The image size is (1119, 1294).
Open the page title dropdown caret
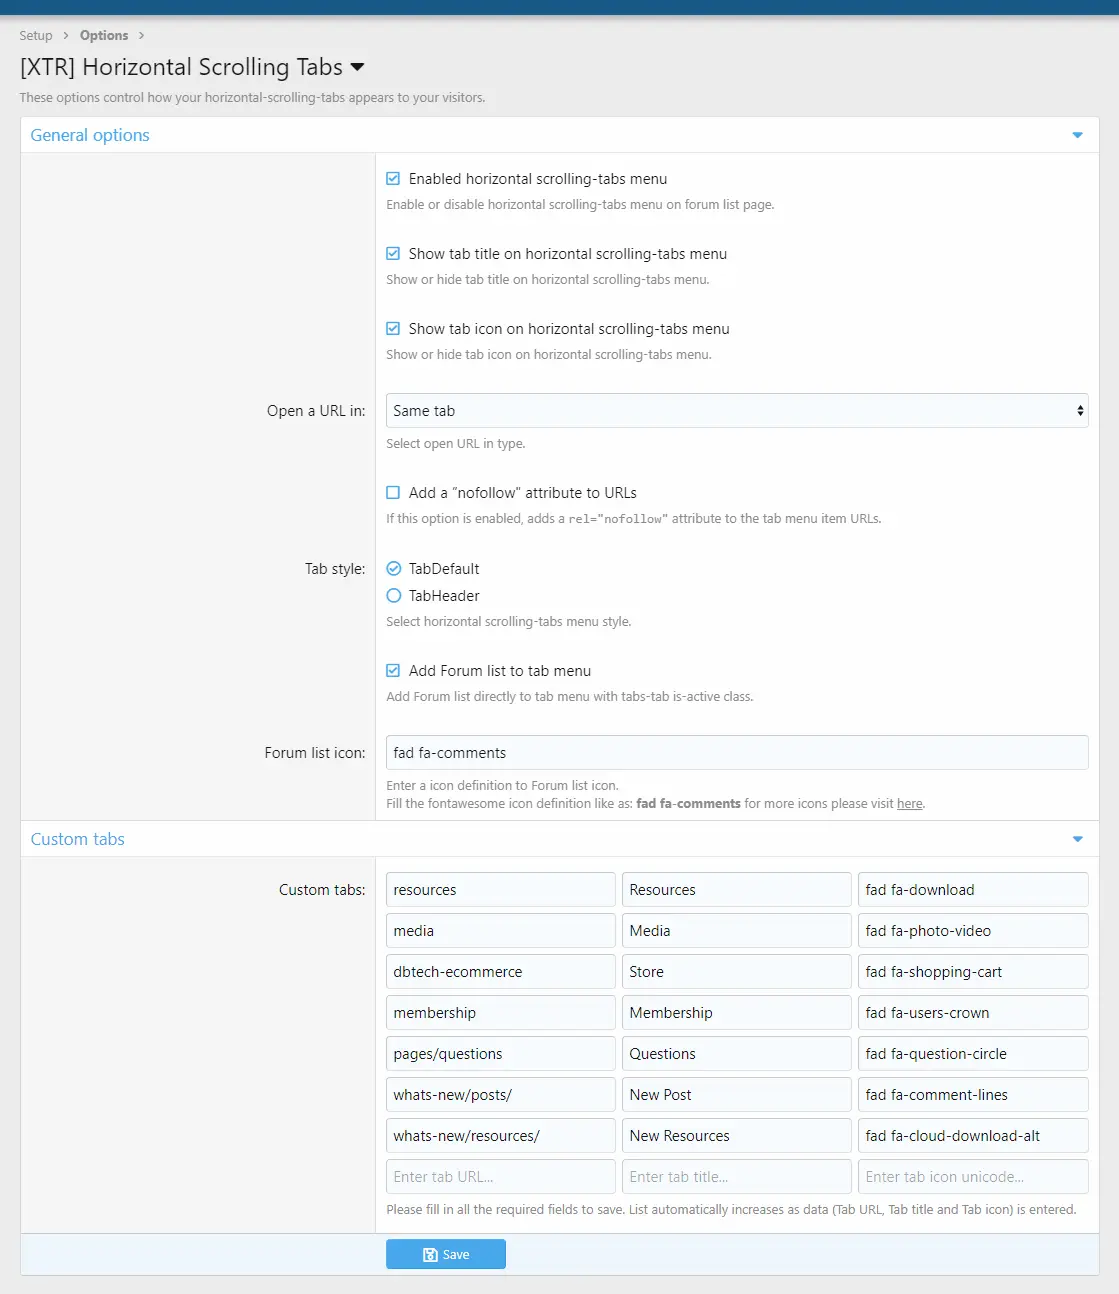coord(357,68)
